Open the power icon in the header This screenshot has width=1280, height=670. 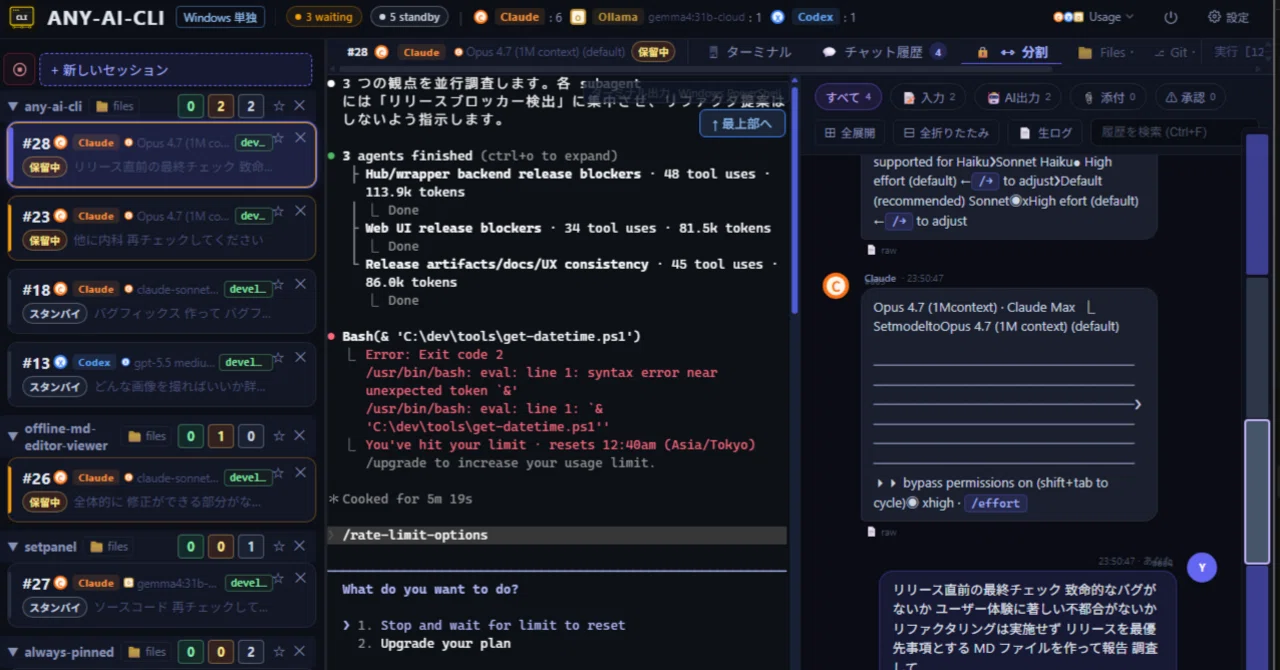pos(1171,17)
